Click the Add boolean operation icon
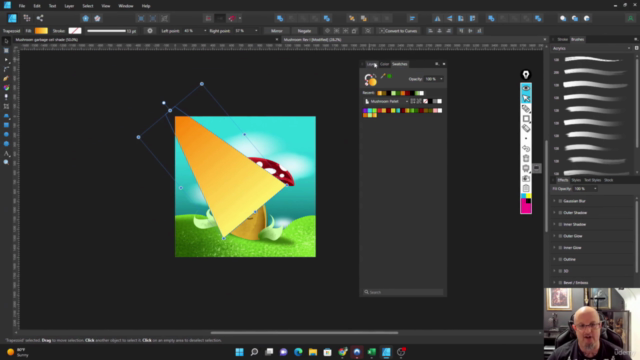640x360 pixels. click(280, 18)
